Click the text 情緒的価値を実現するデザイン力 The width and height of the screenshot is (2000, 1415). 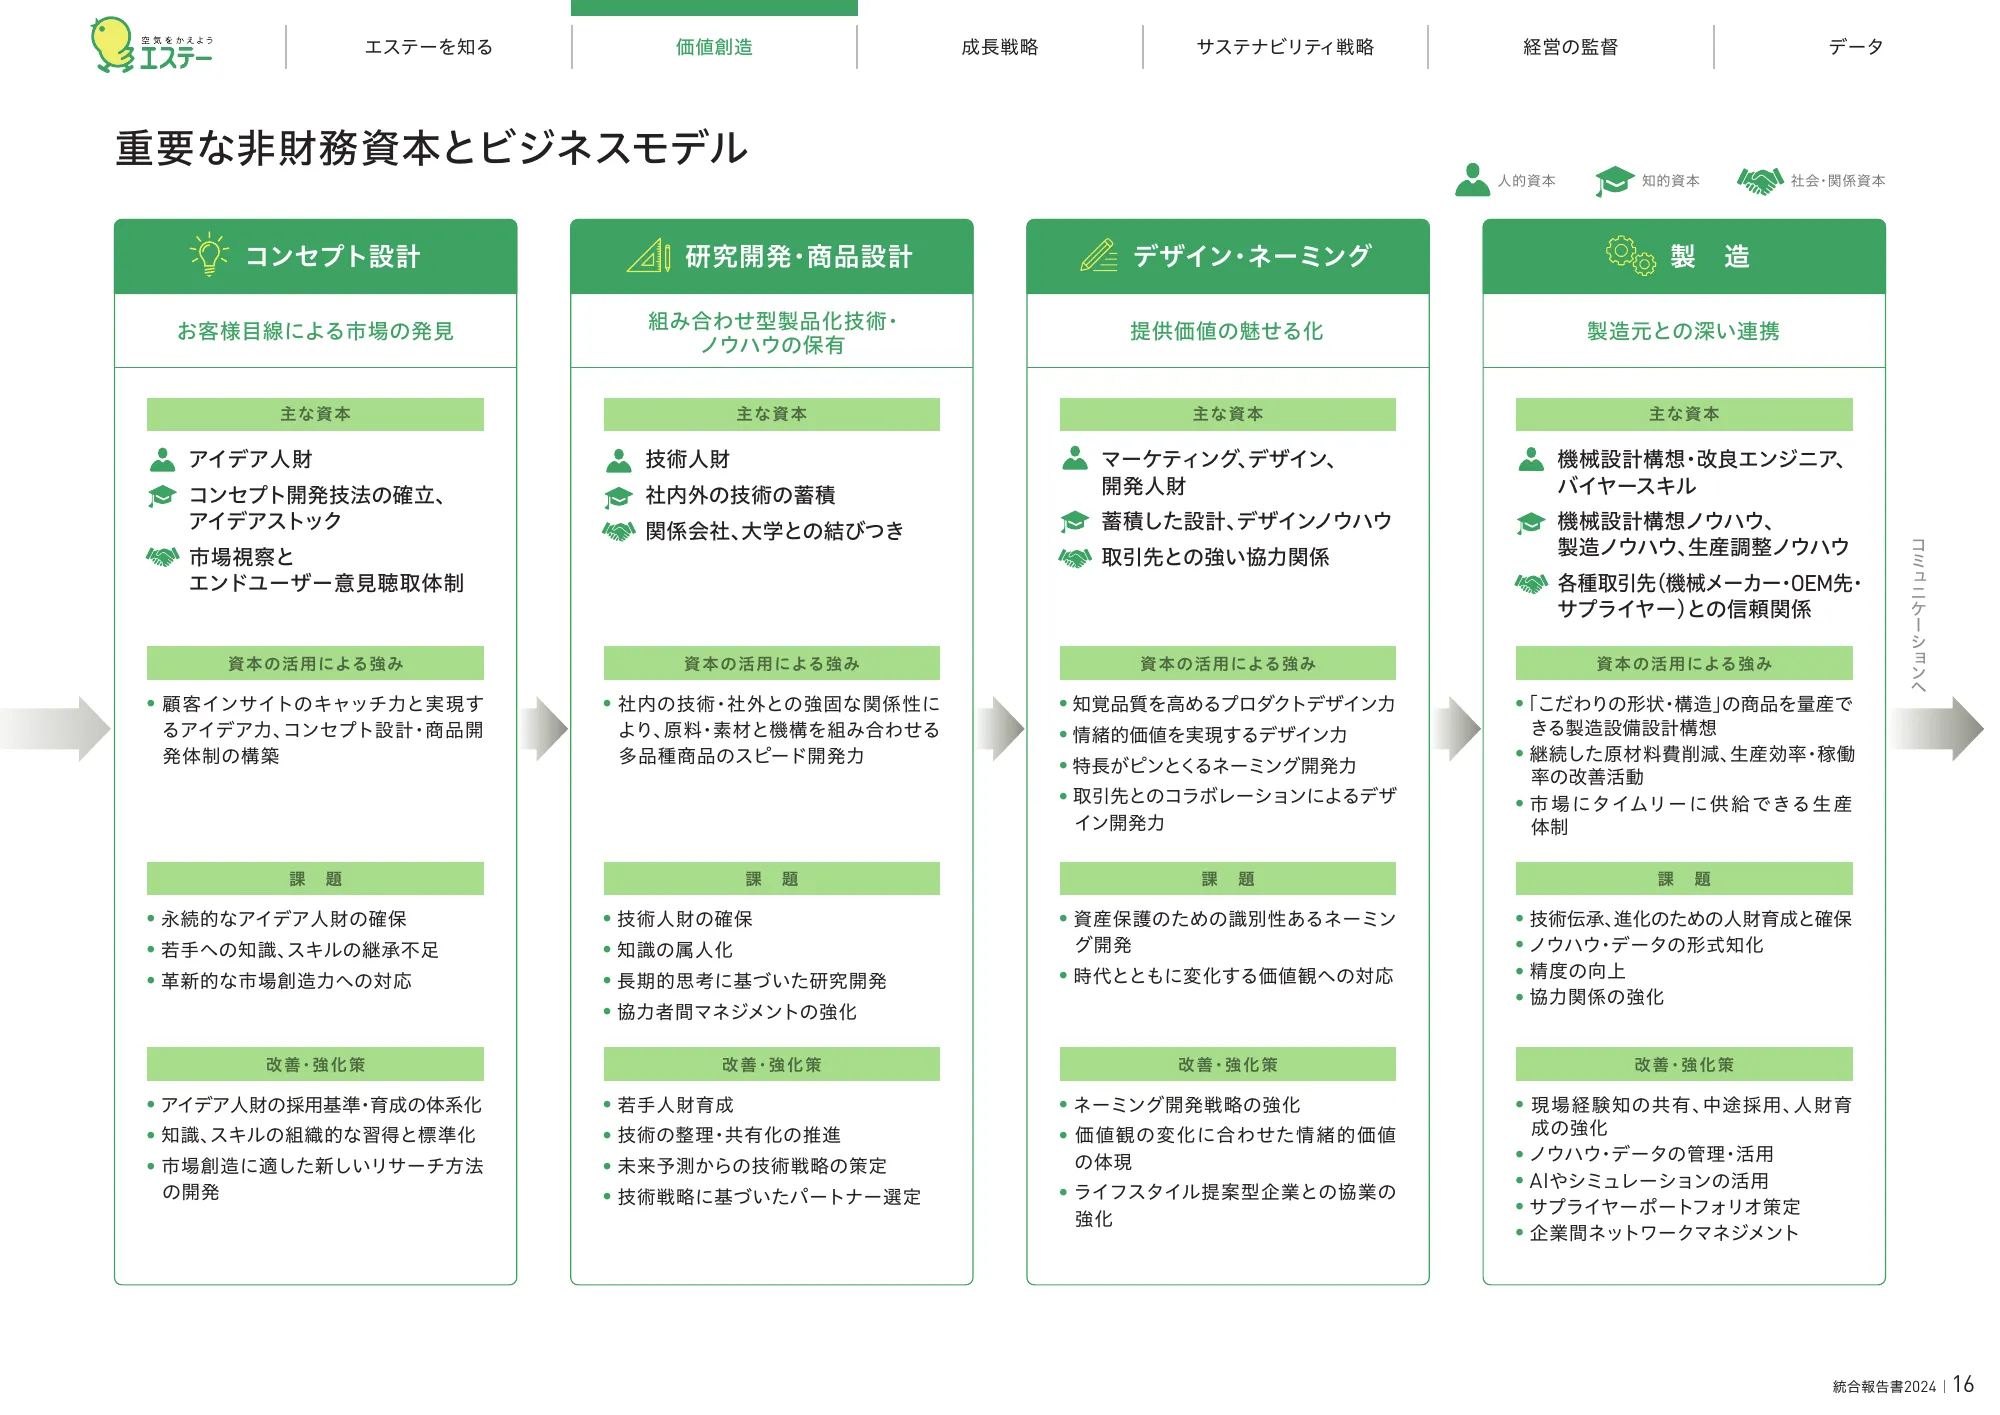(1210, 735)
